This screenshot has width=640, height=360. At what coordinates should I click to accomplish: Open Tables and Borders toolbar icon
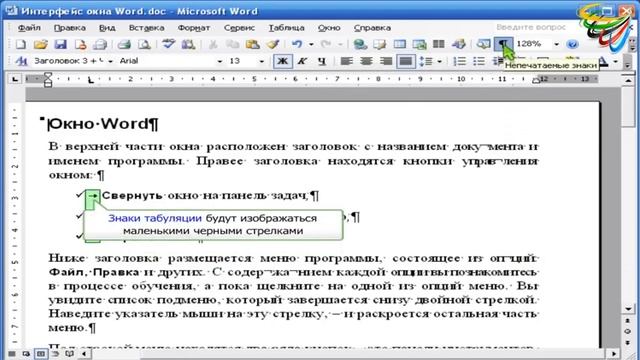pos(380,44)
